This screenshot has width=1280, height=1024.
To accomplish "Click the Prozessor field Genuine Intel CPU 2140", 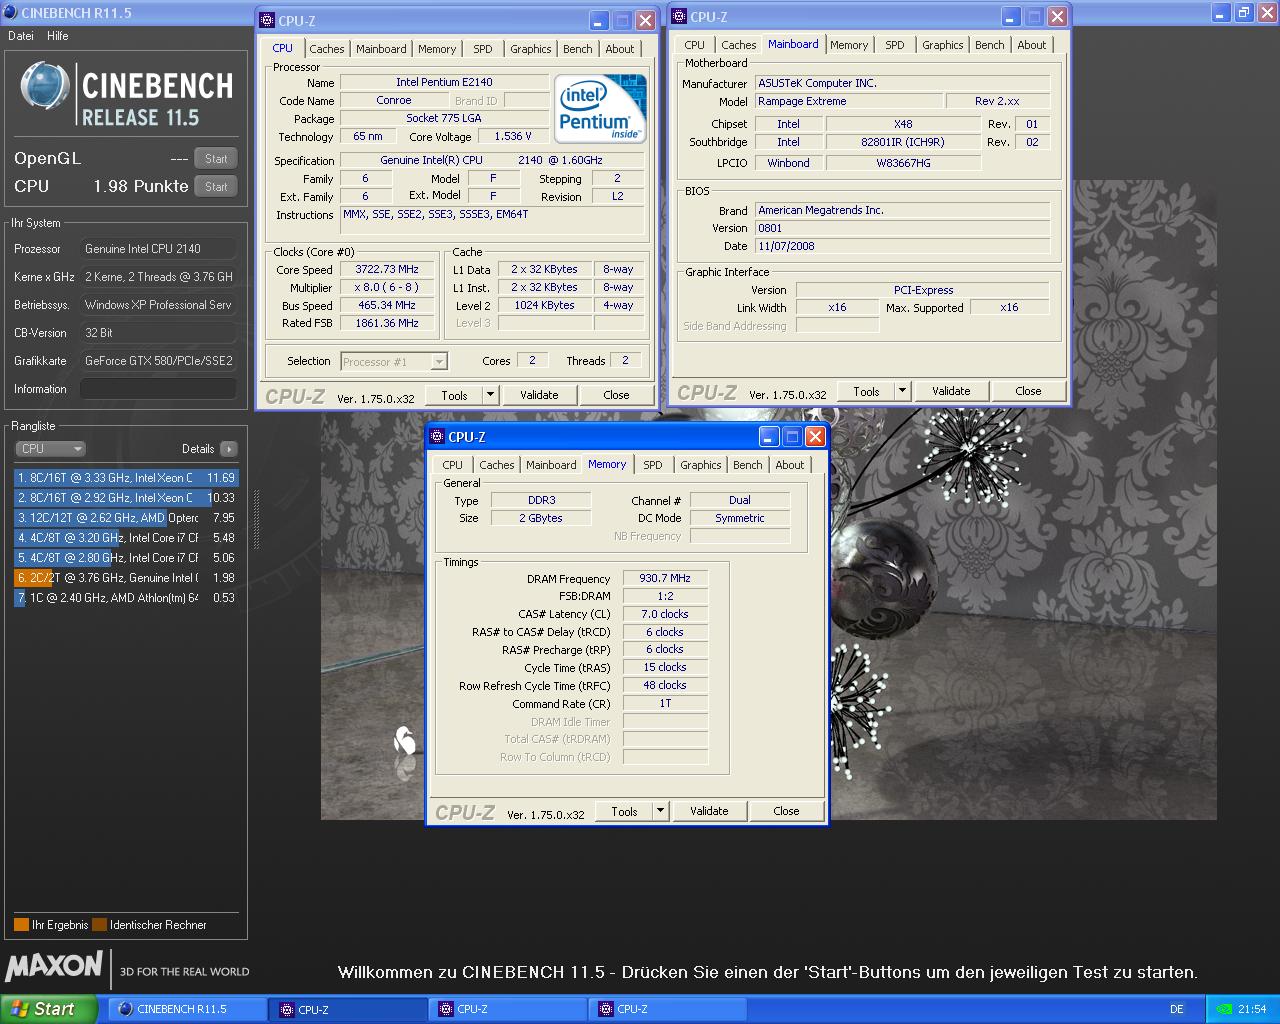I will pos(158,249).
